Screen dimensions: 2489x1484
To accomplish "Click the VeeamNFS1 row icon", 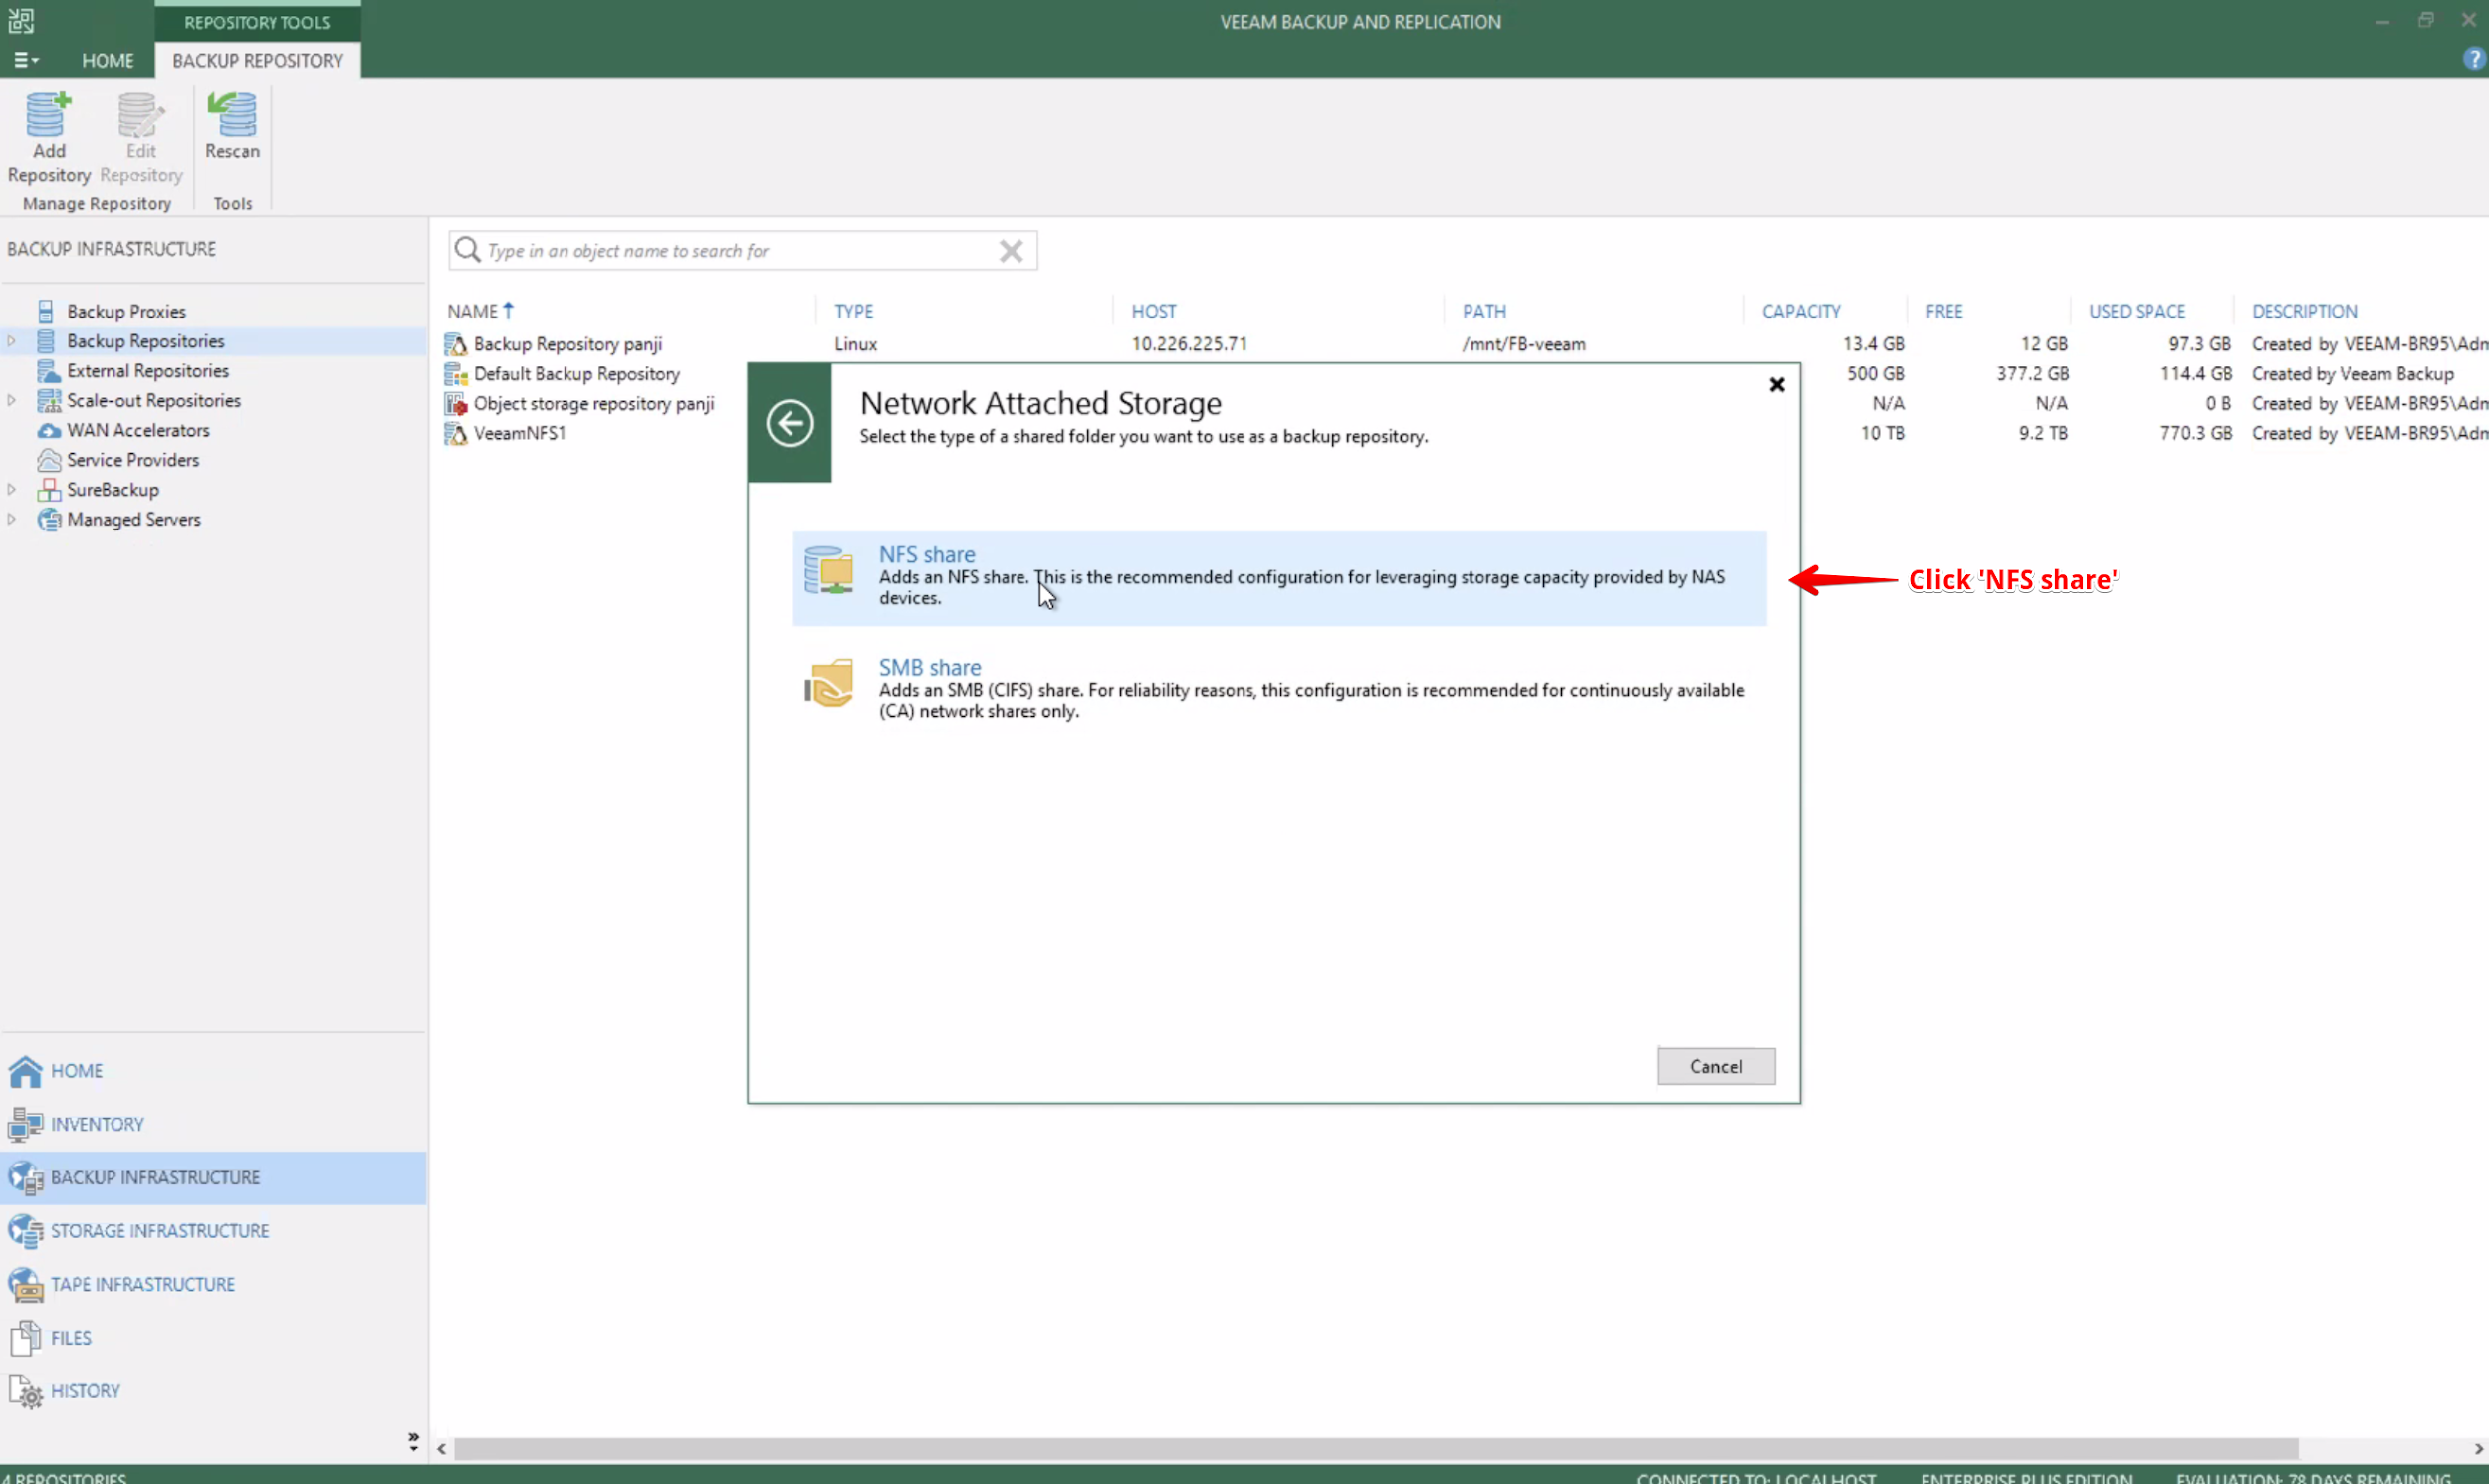I will [x=456, y=433].
